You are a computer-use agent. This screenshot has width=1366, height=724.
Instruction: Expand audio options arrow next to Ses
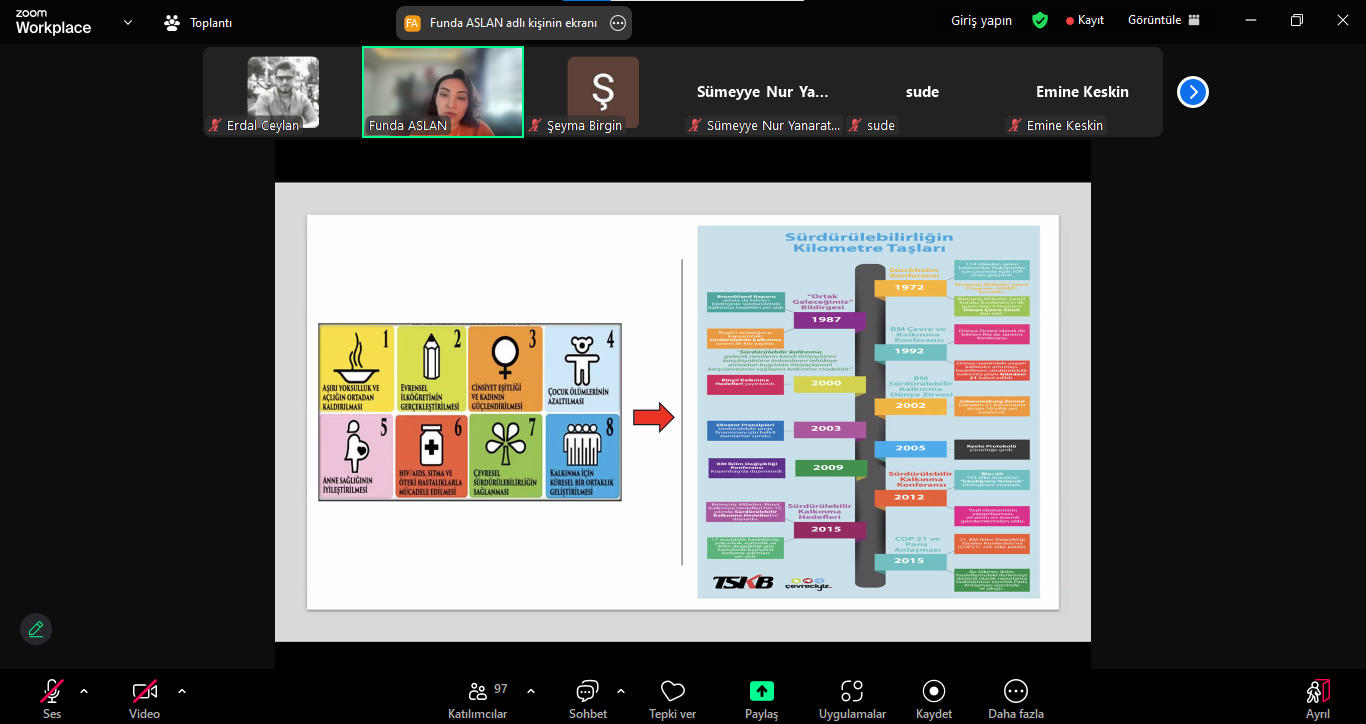(x=84, y=690)
